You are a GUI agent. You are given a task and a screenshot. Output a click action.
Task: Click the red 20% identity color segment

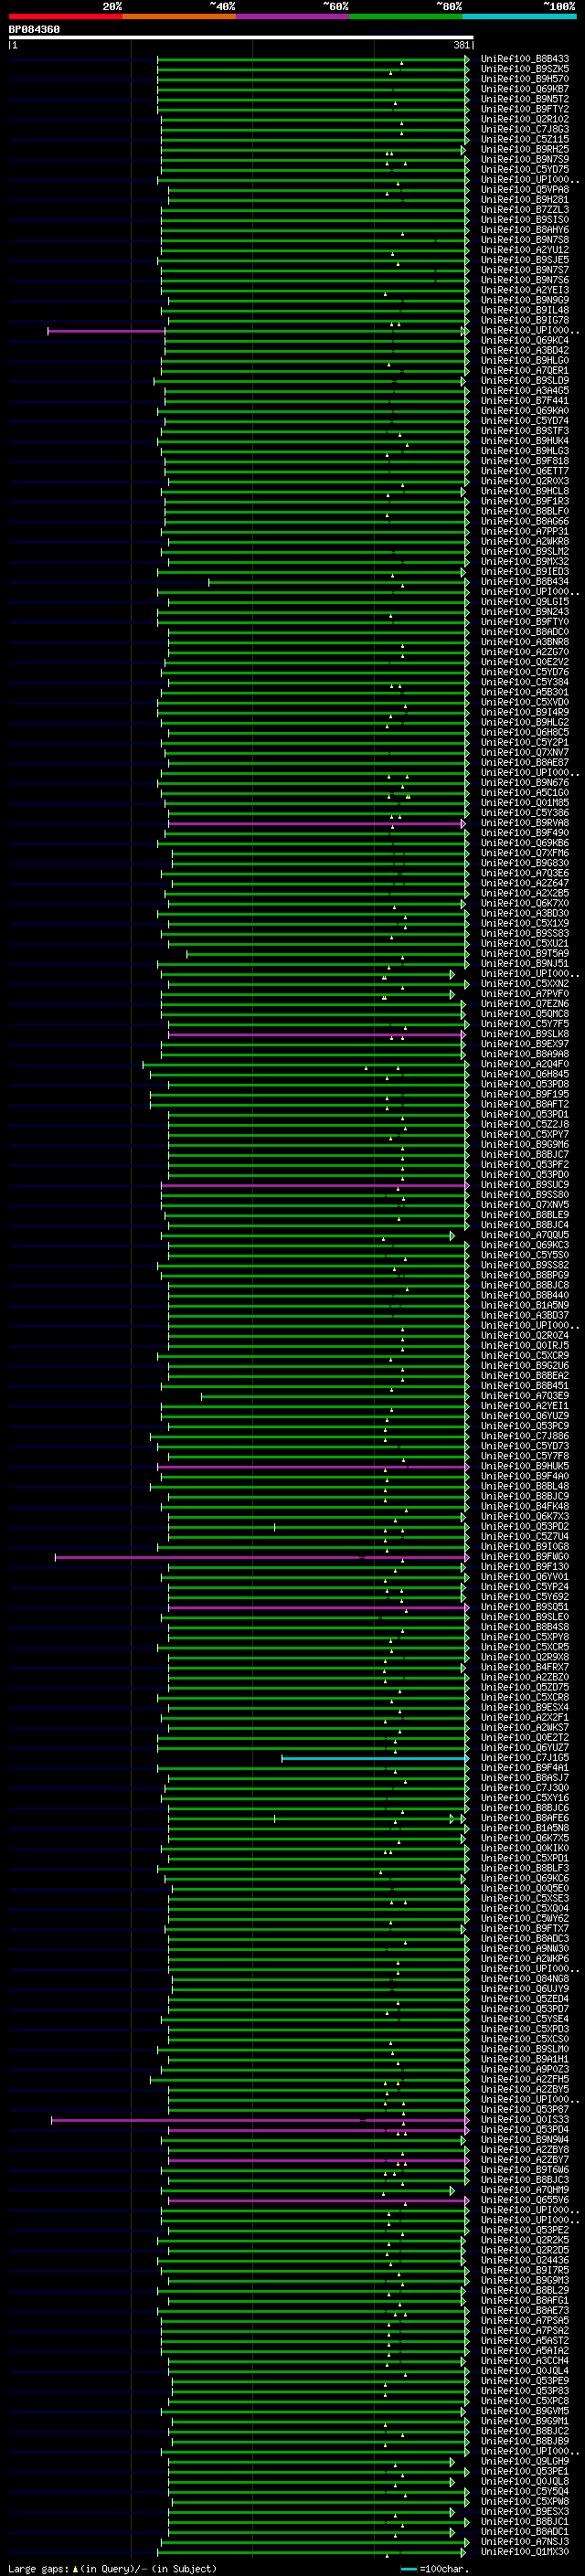(65, 17)
